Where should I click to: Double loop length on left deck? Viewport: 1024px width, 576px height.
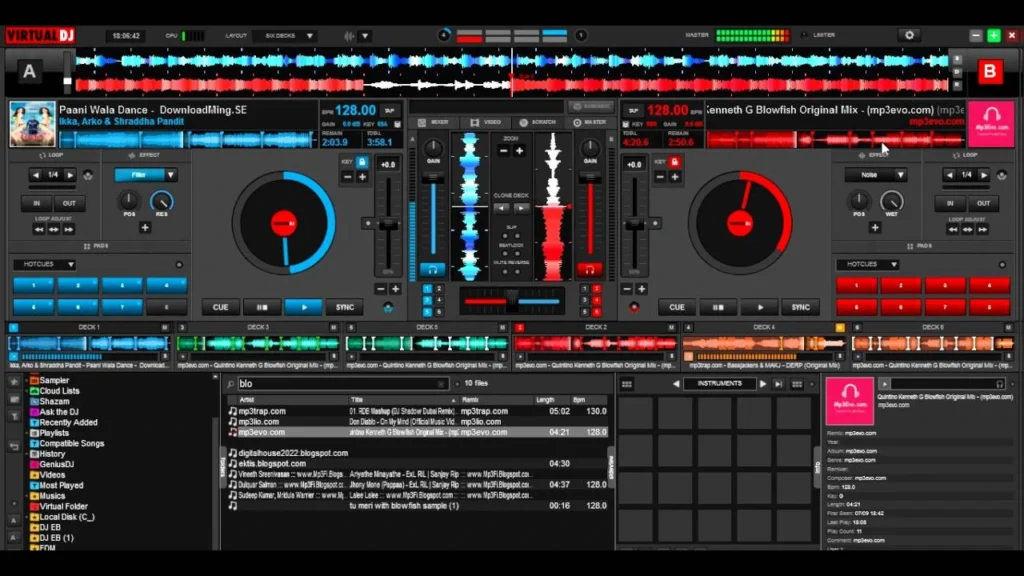(70, 175)
